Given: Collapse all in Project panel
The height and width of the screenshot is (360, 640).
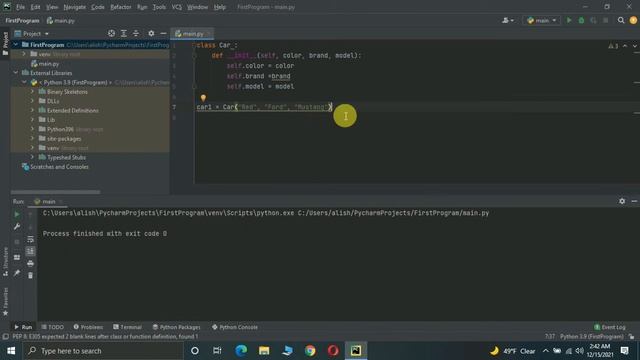Looking at the screenshot, I should (136, 33).
